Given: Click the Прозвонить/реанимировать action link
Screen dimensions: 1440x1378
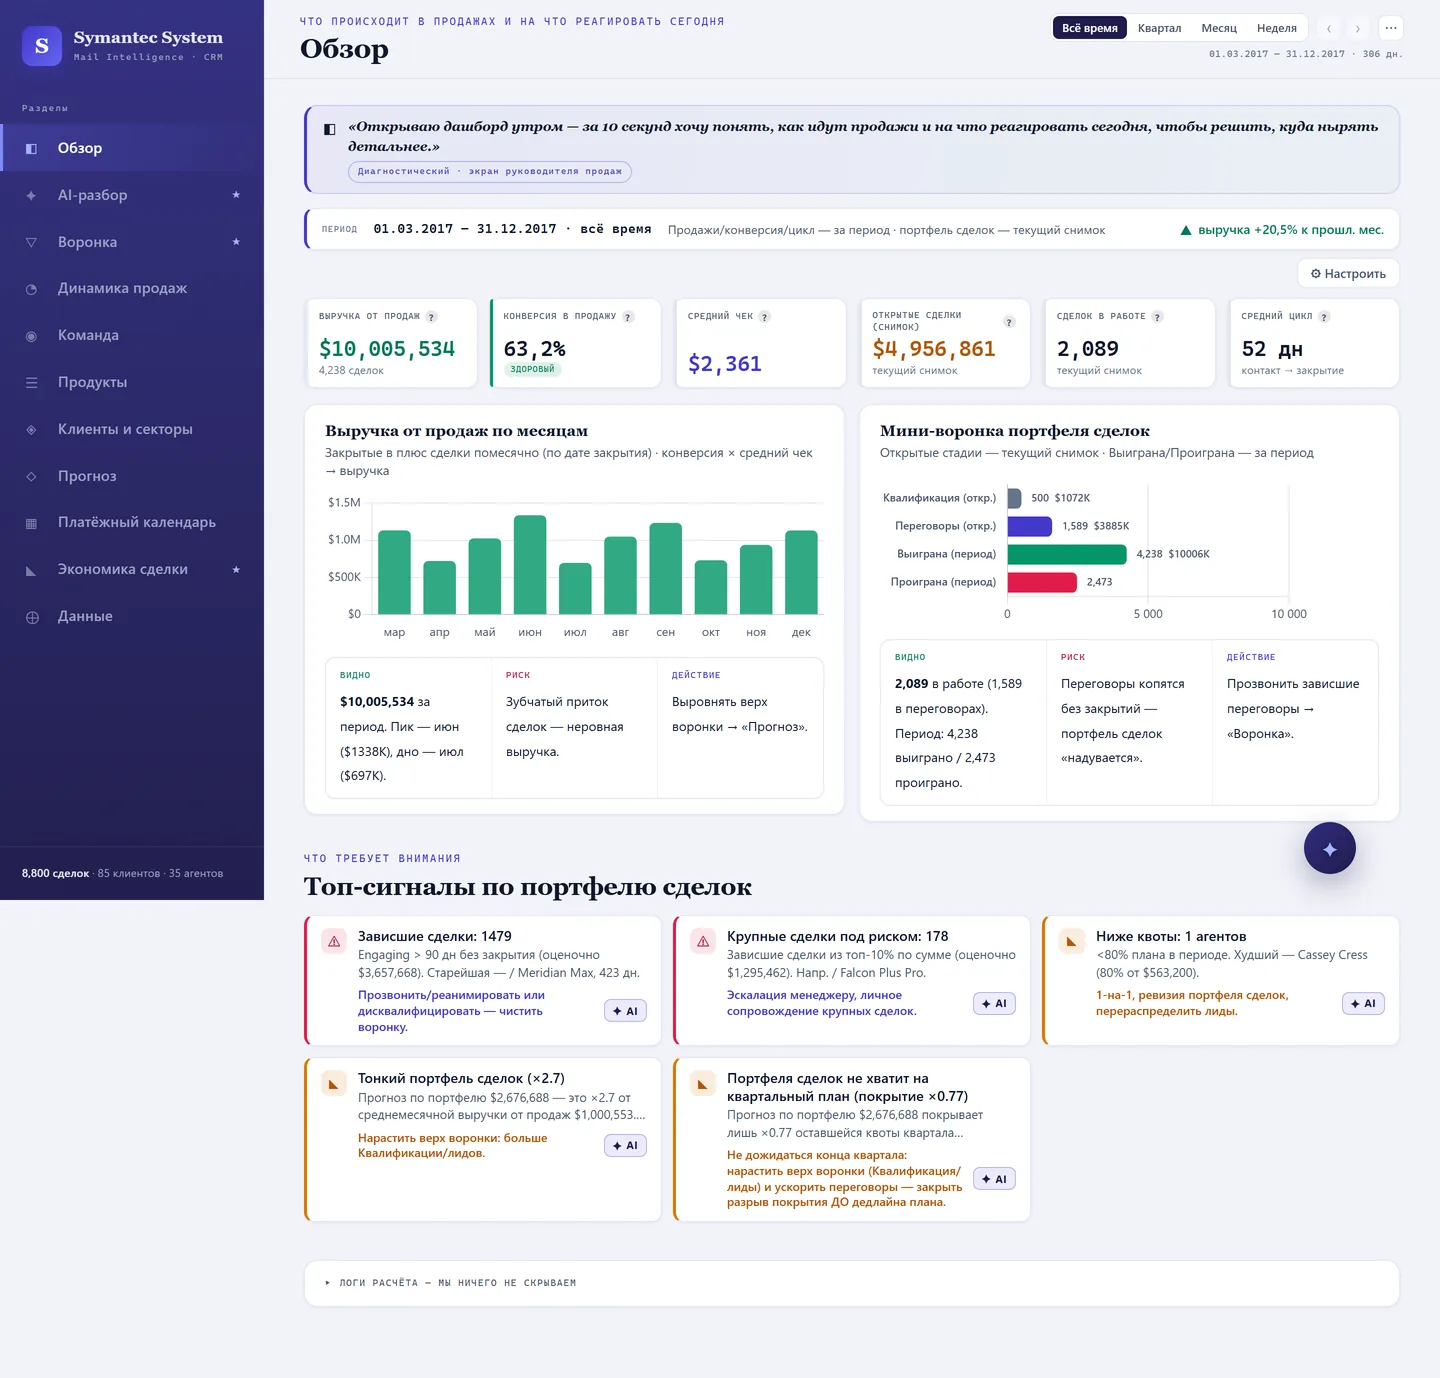Looking at the screenshot, I should click(451, 1011).
